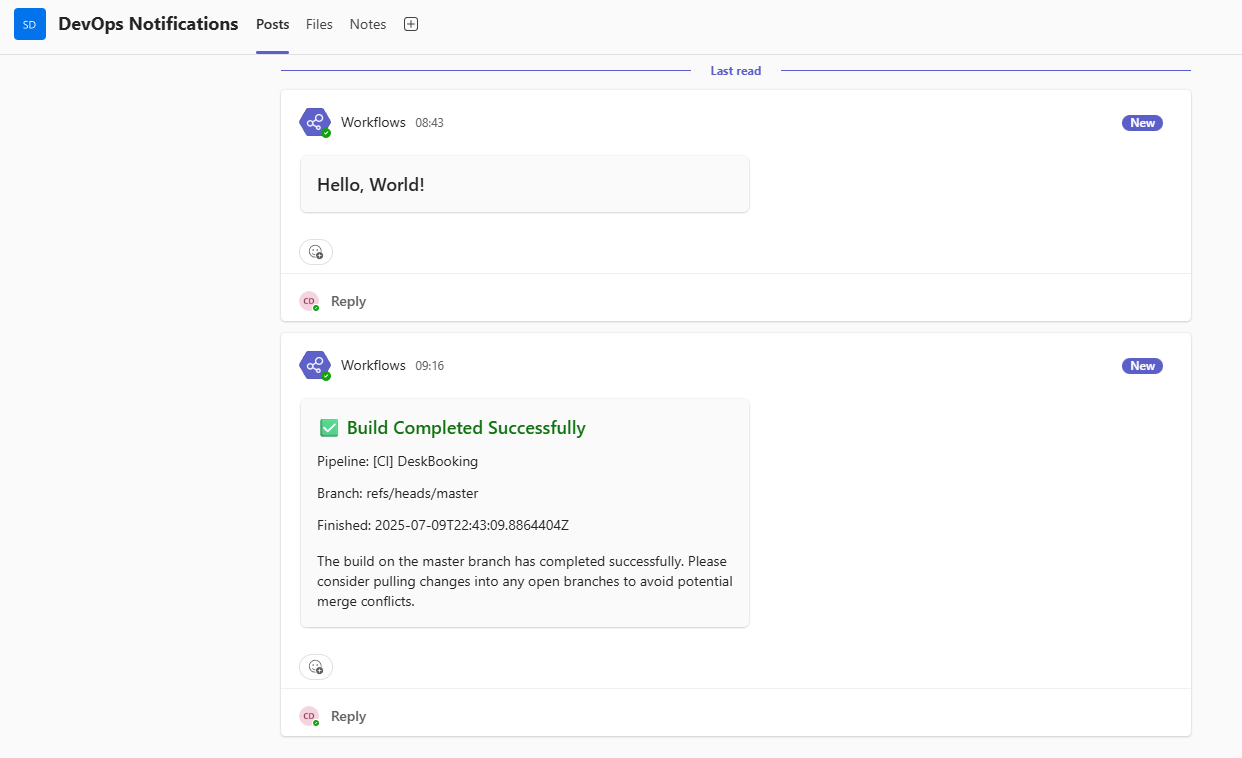Click the Build Completed Successfully heading
The height and width of the screenshot is (758, 1242).
(466, 428)
